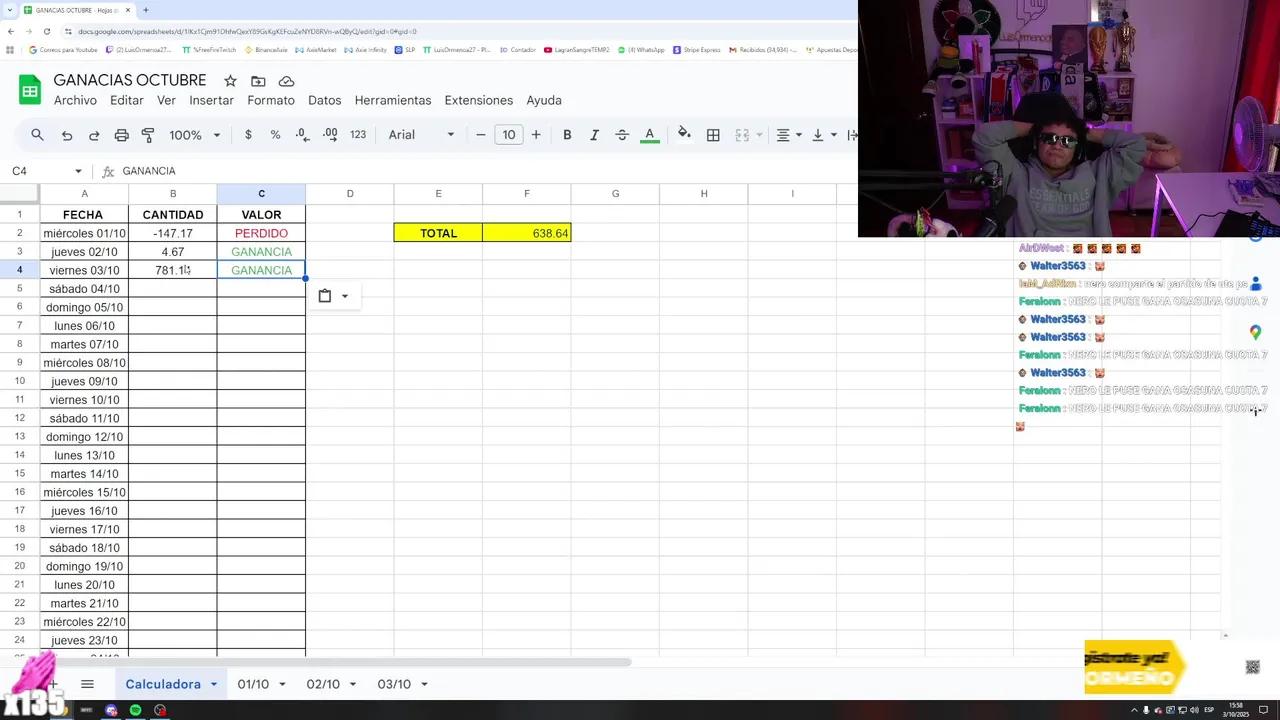Open the Calculadora sheet tab menu arrow
Screen dimensions: 1280x720
pyautogui.click(x=214, y=684)
